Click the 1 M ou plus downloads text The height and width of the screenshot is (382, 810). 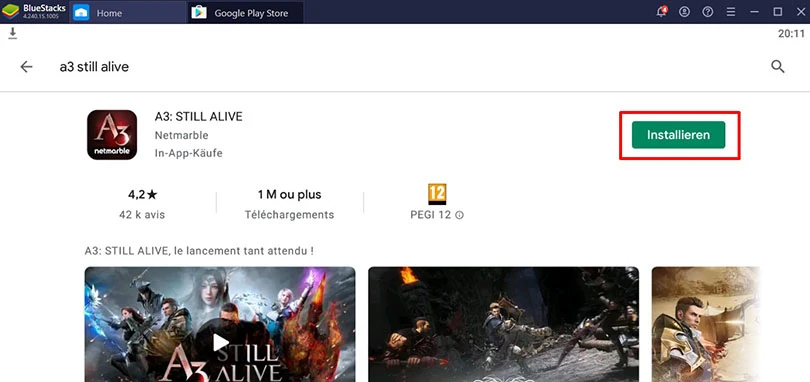(289, 194)
